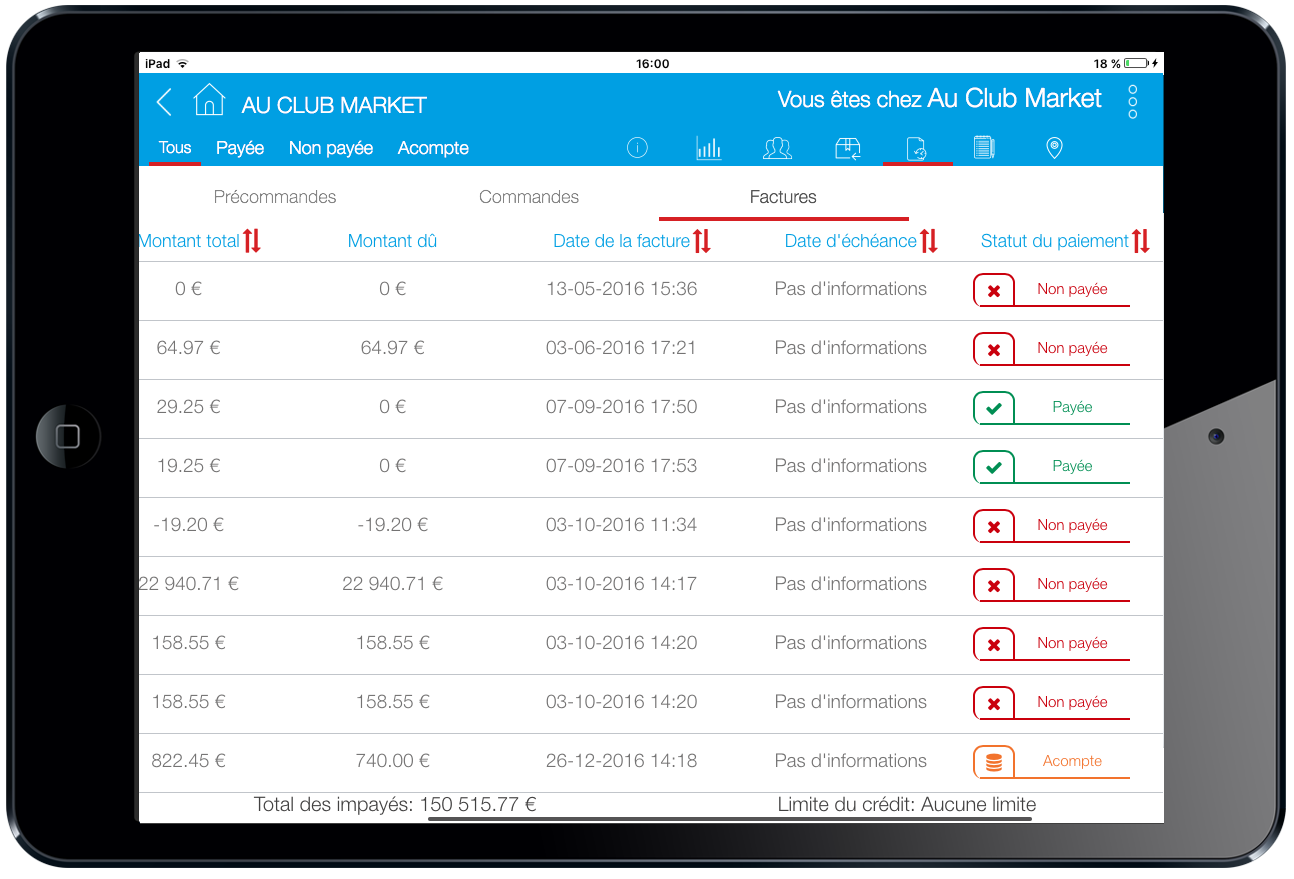Open the notepad notes icon
Image resolution: width=1294 pixels, height=879 pixels.
tap(984, 148)
